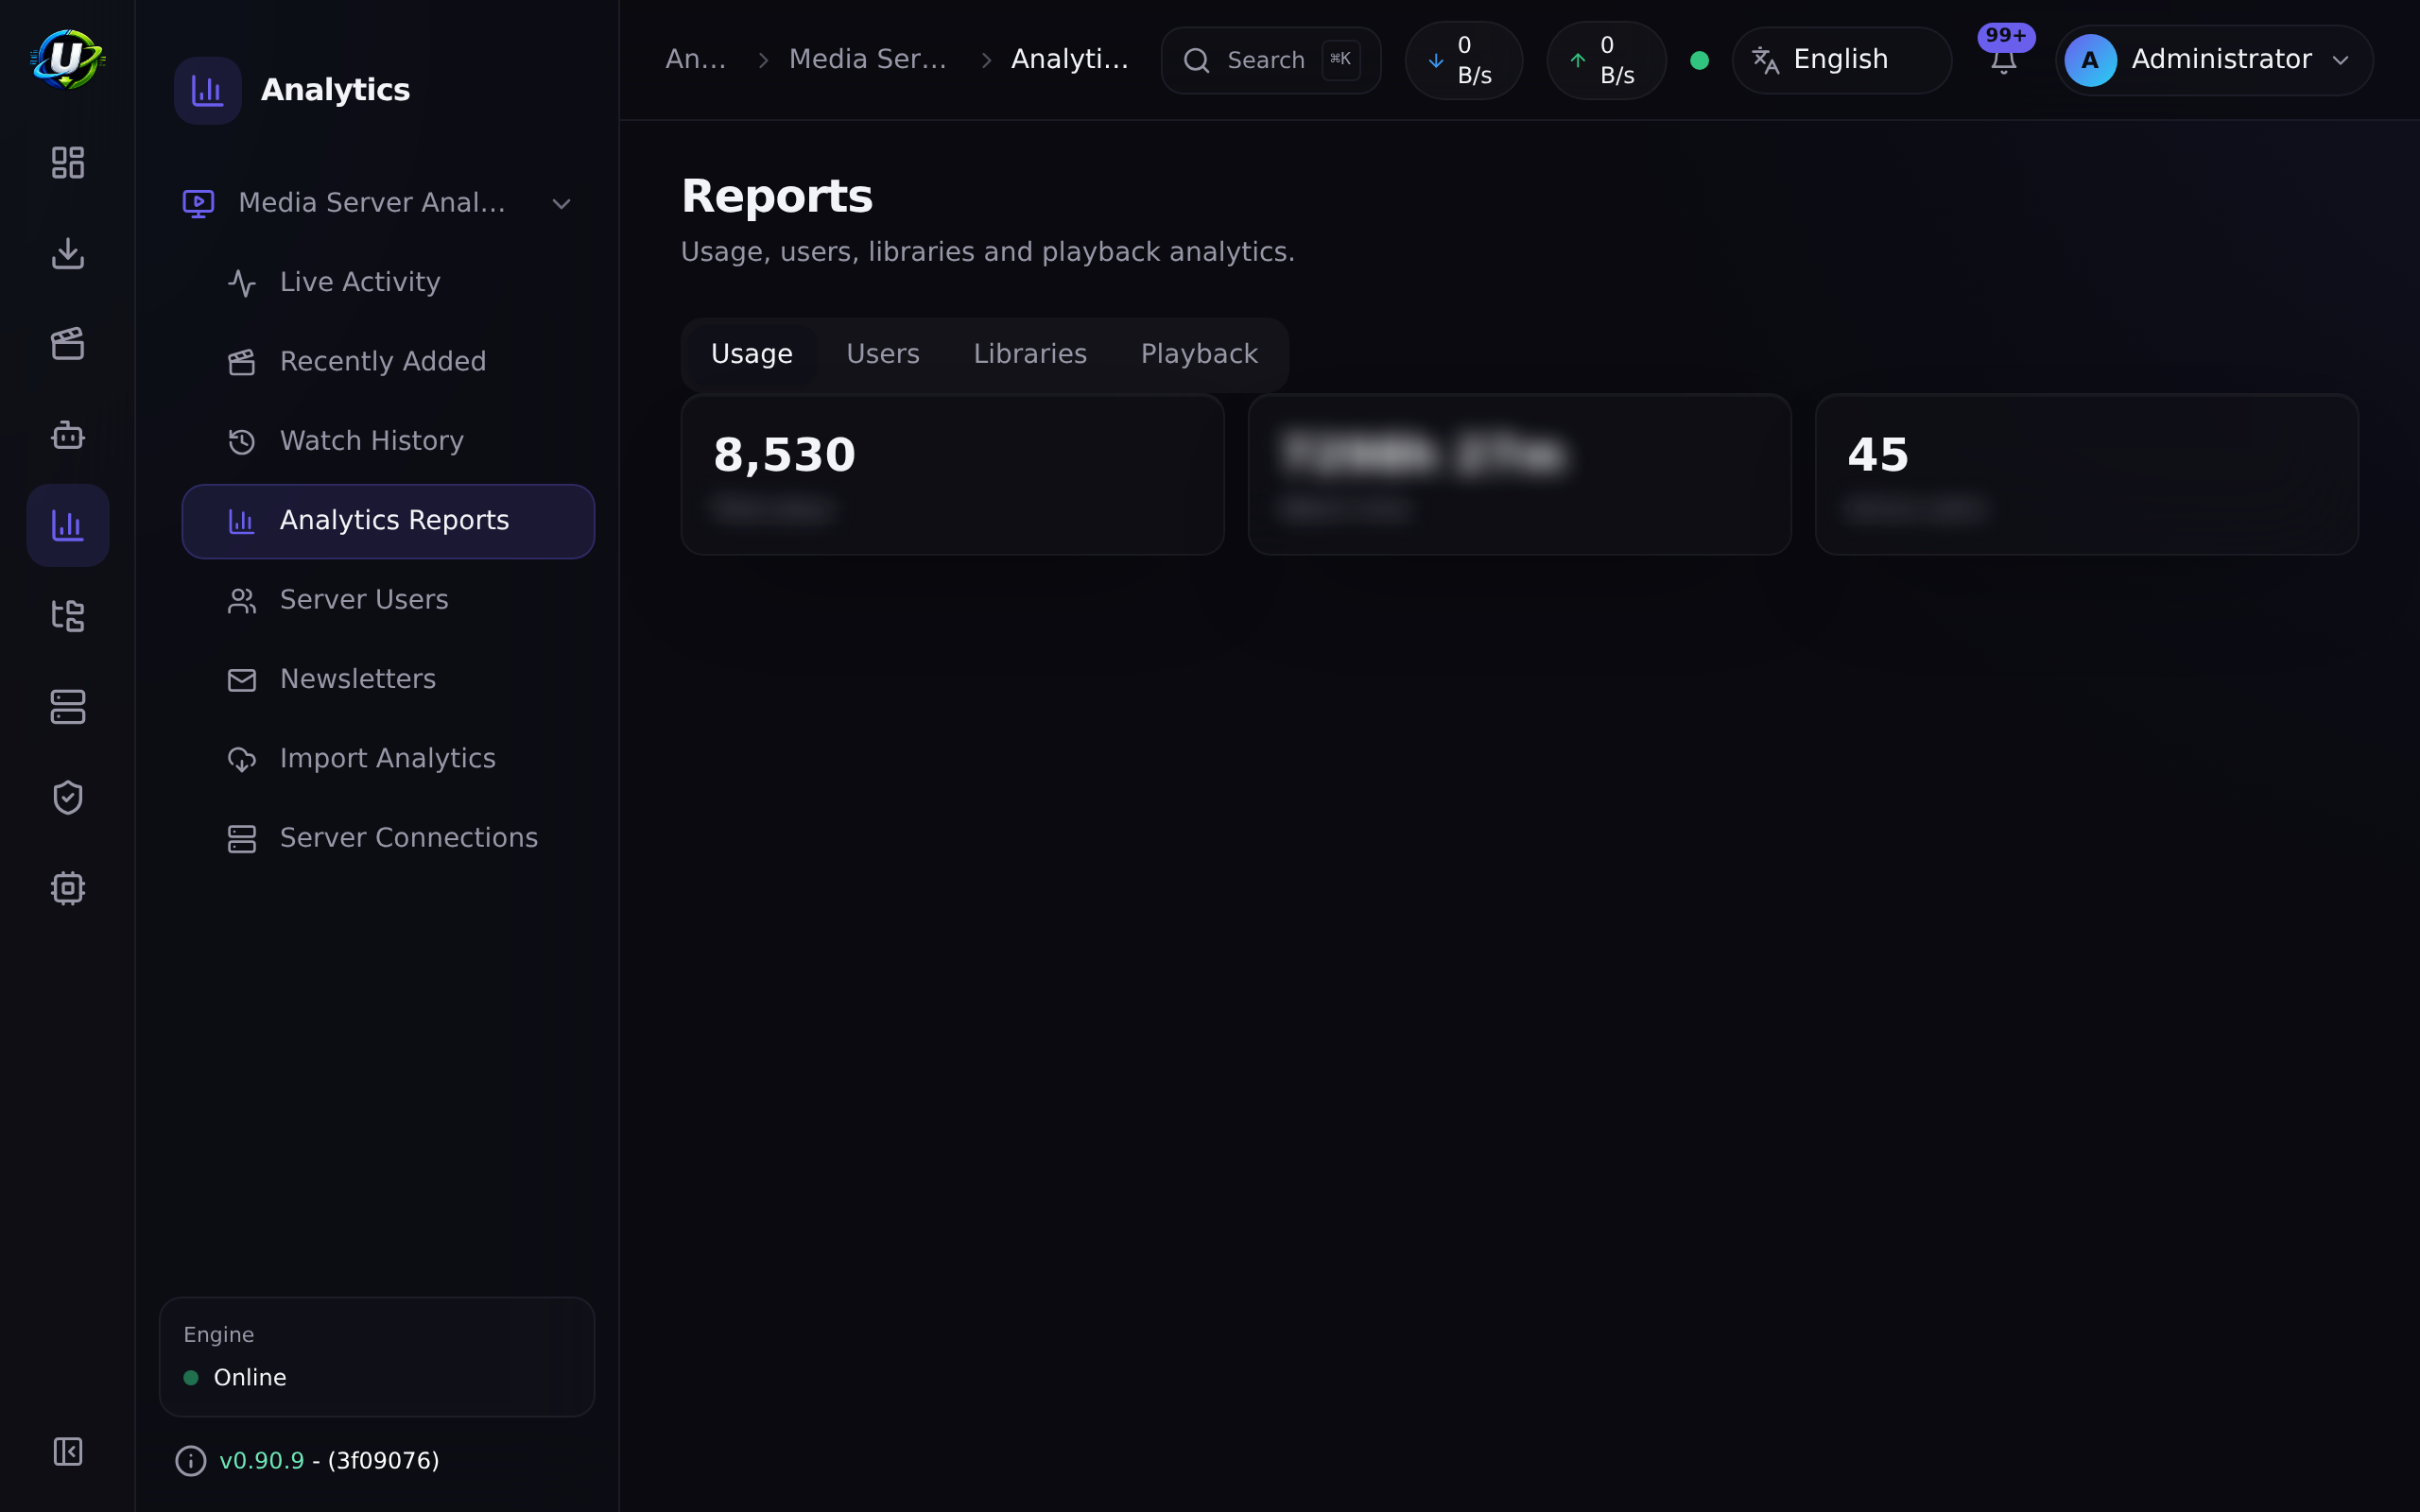The width and height of the screenshot is (2420, 1512).
Task: Select the analytics bar chart rail icon
Action: (68, 525)
